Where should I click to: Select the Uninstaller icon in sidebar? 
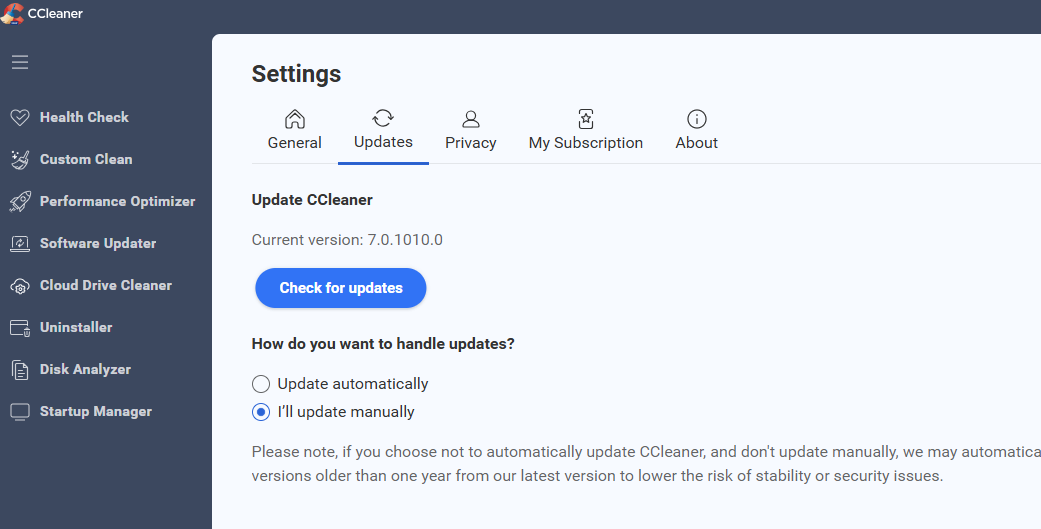tap(20, 328)
